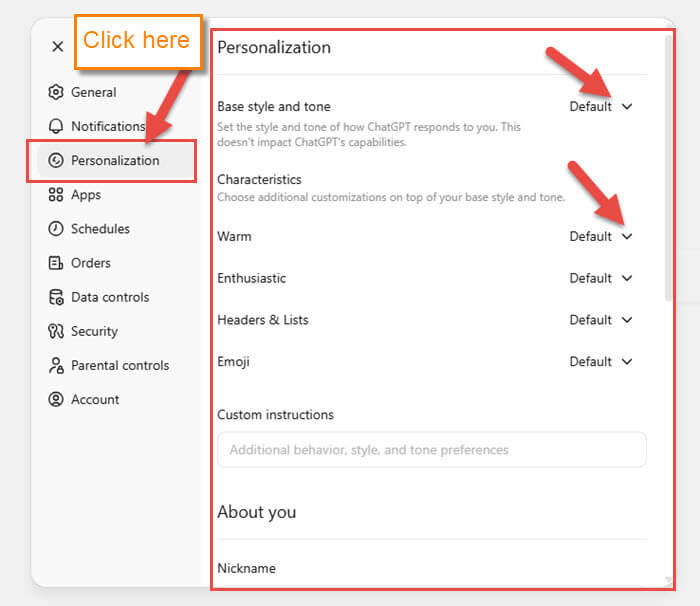Click the General gear icon

coord(56,92)
